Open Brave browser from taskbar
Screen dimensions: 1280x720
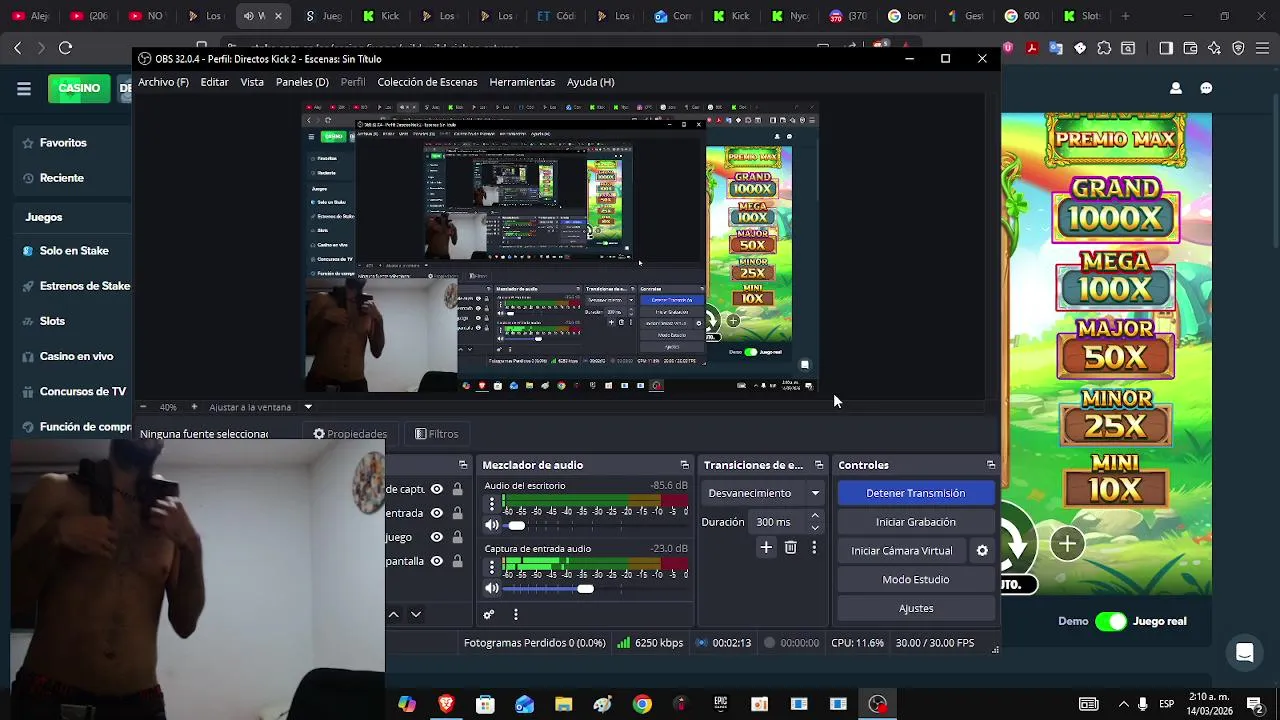tap(446, 704)
